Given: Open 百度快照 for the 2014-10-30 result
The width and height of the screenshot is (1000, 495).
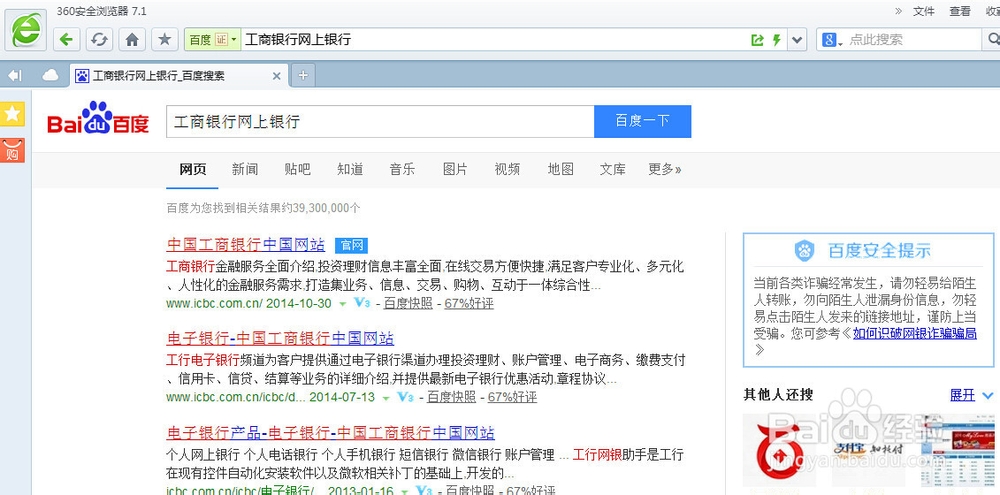Looking at the screenshot, I should [x=408, y=304].
